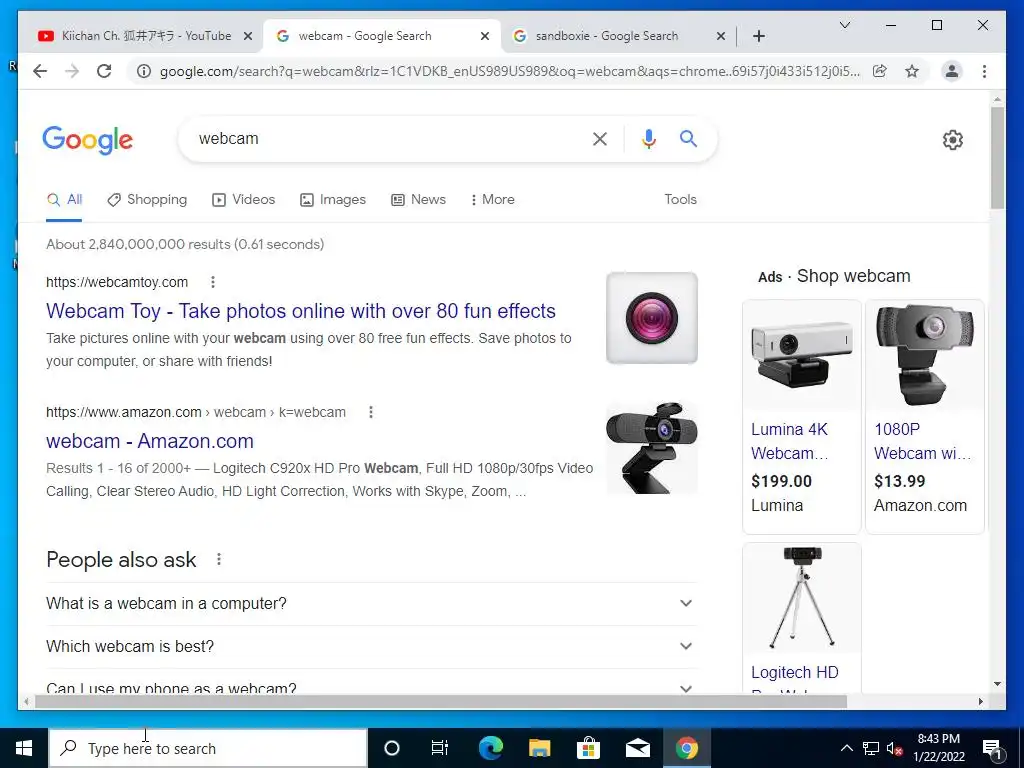This screenshot has height=768, width=1024.
Task: Open the notification center icon
Action: [991, 748]
